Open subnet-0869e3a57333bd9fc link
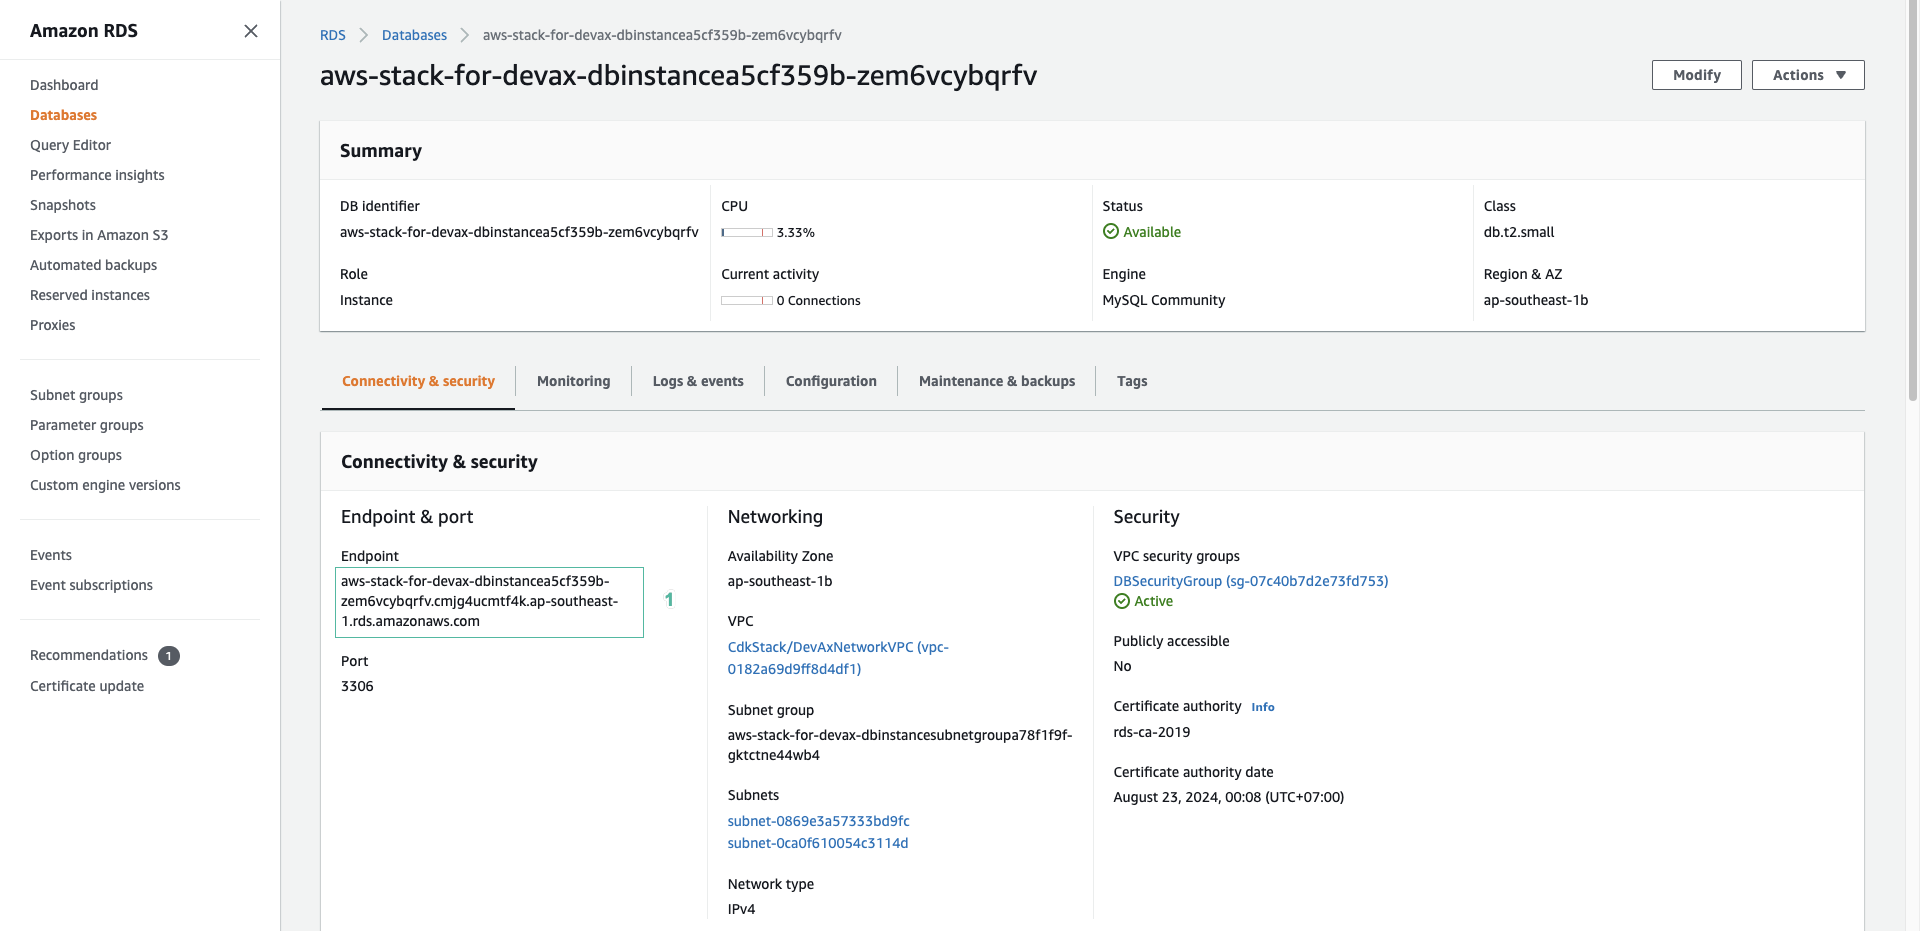 (818, 821)
